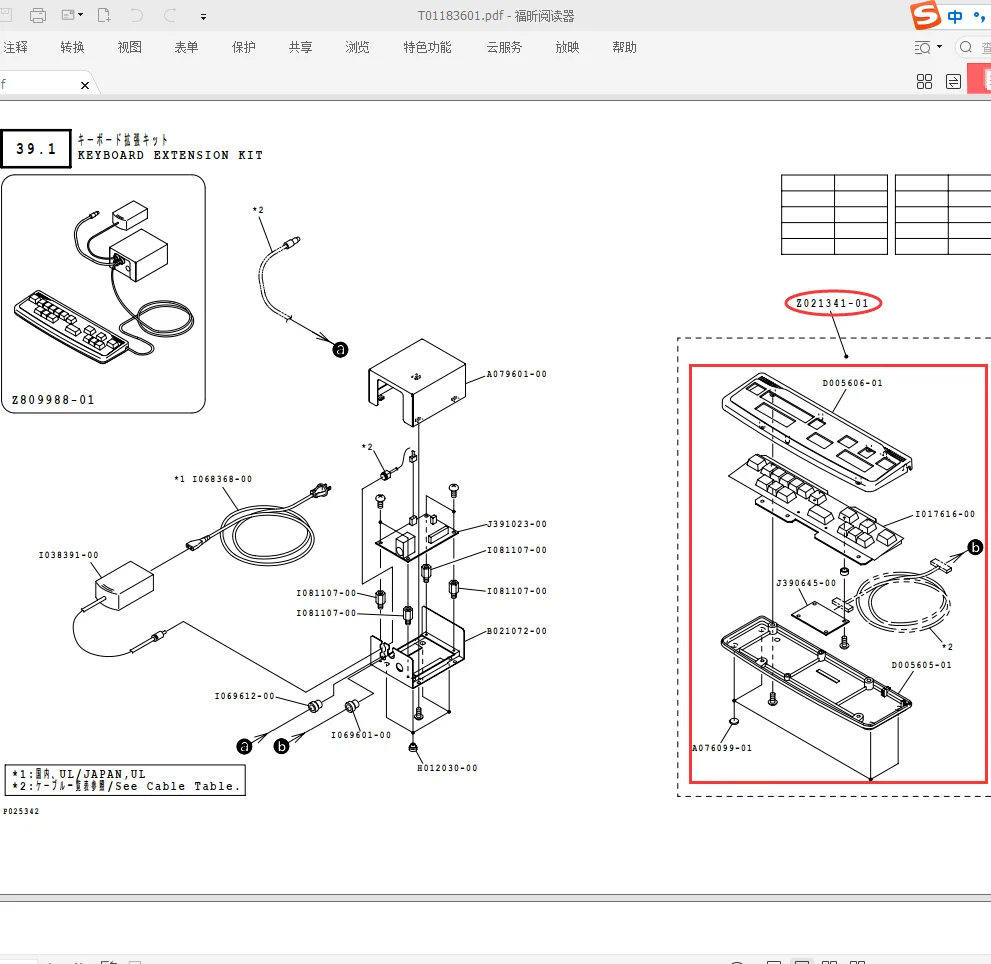Open the 视图 menu
This screenshot has width=991, height=964.
pos(130,47)
